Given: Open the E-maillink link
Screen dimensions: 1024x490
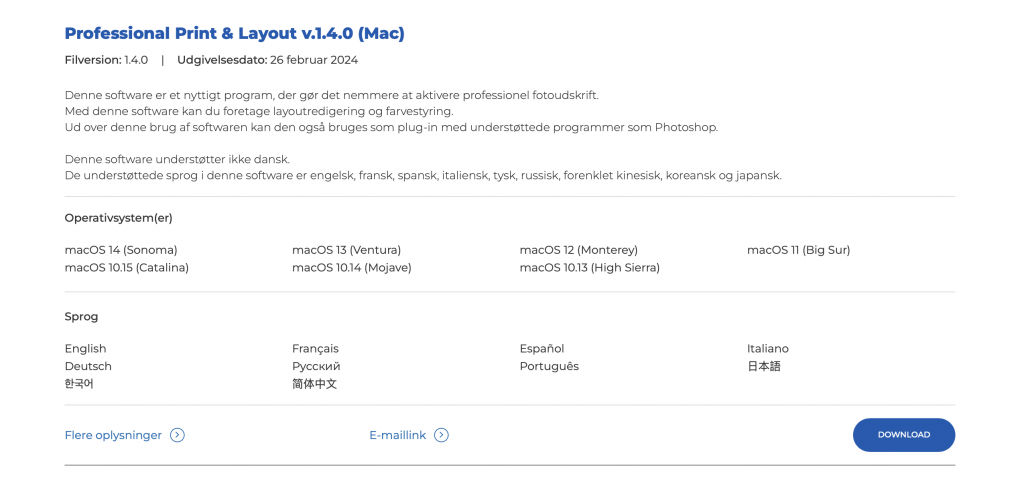Looking at the screenshot, I should (x=398, y=435).
